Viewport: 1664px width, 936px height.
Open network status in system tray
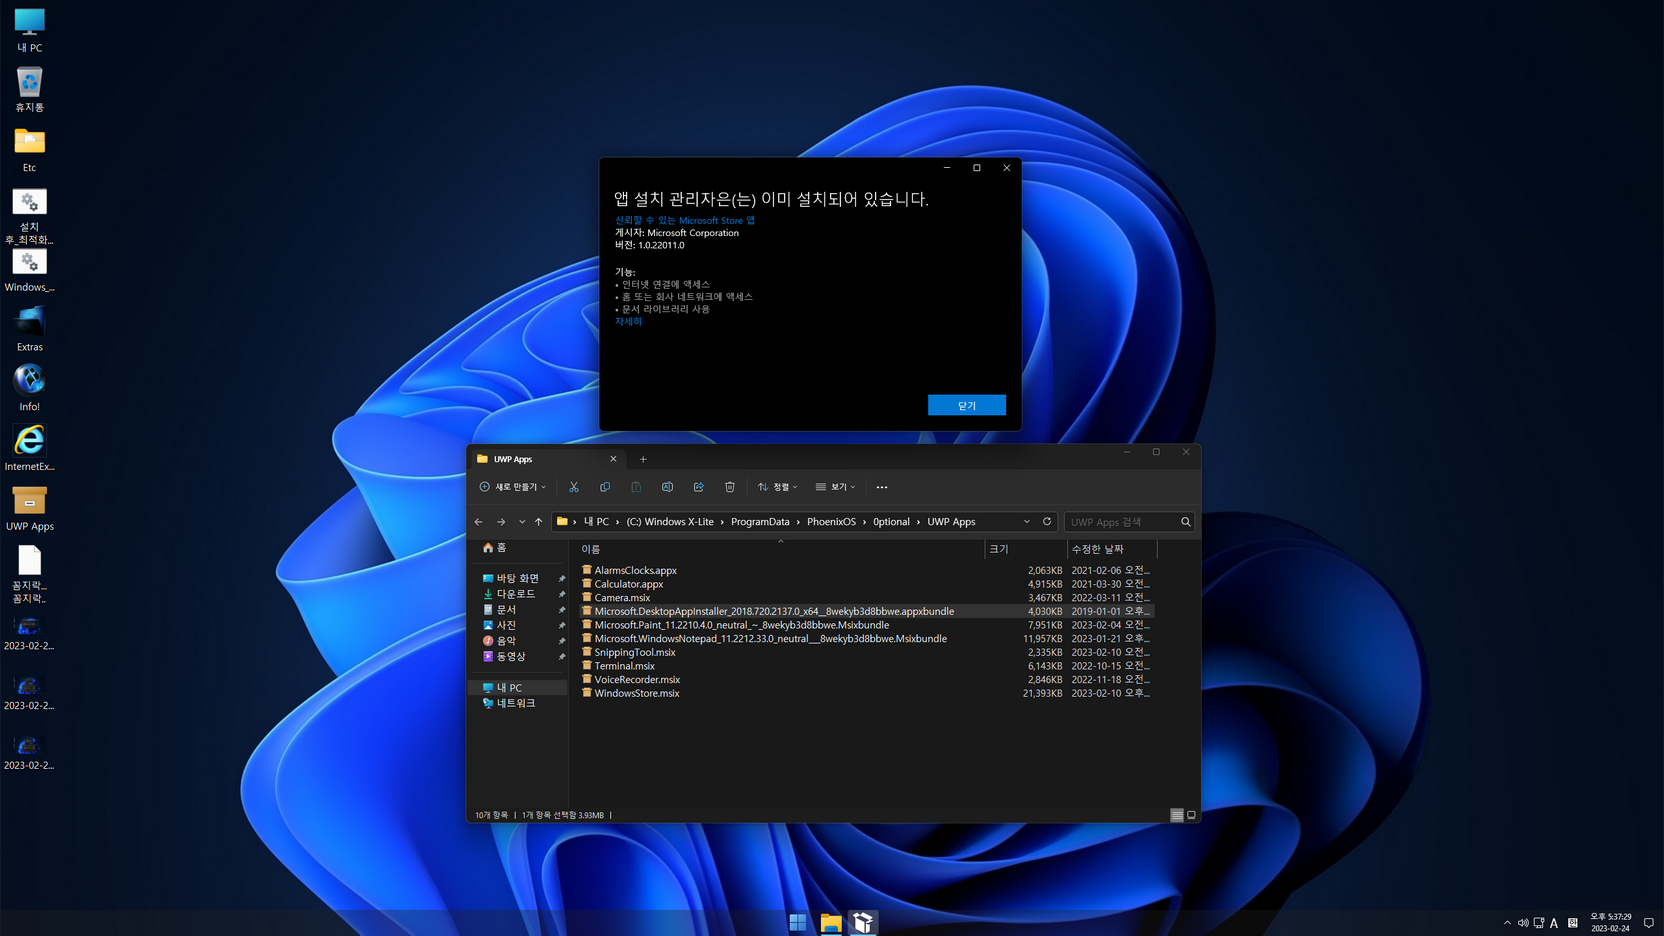1539,923
